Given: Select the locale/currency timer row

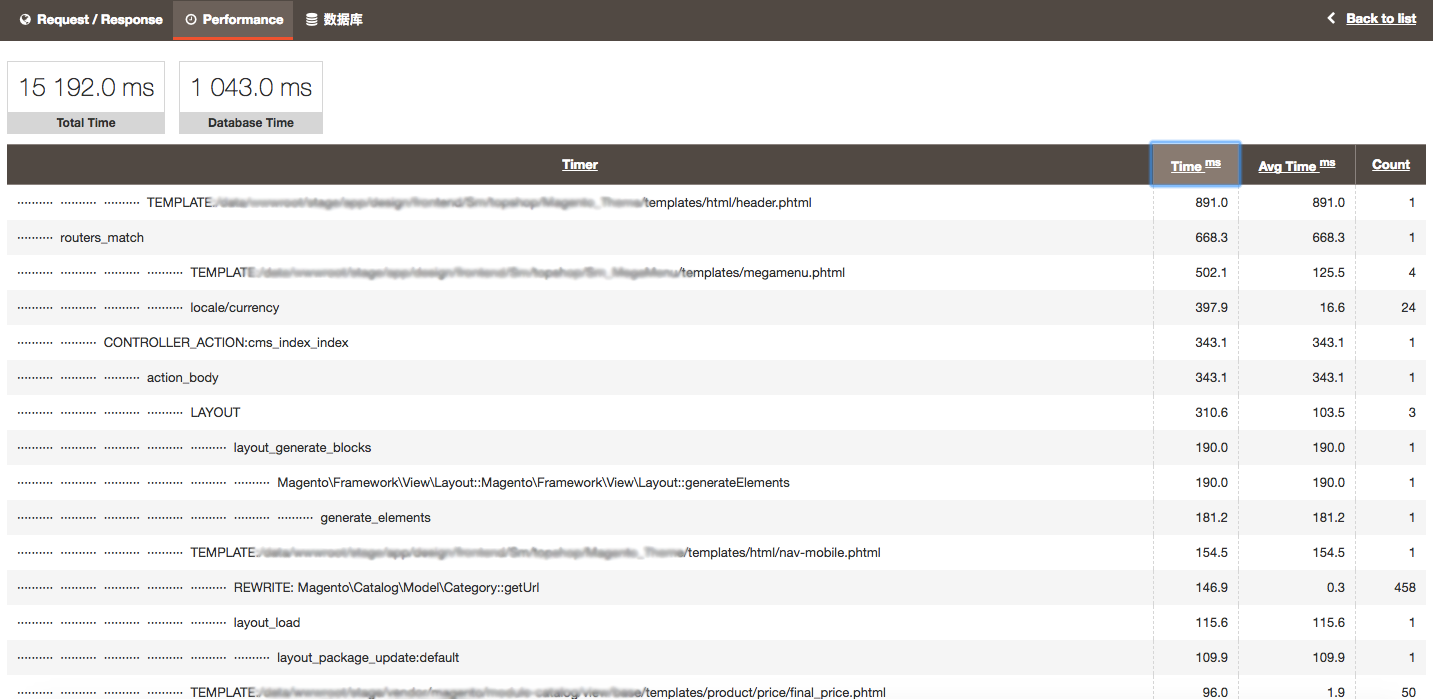Looking at the screenshot, I should [235, 308].
